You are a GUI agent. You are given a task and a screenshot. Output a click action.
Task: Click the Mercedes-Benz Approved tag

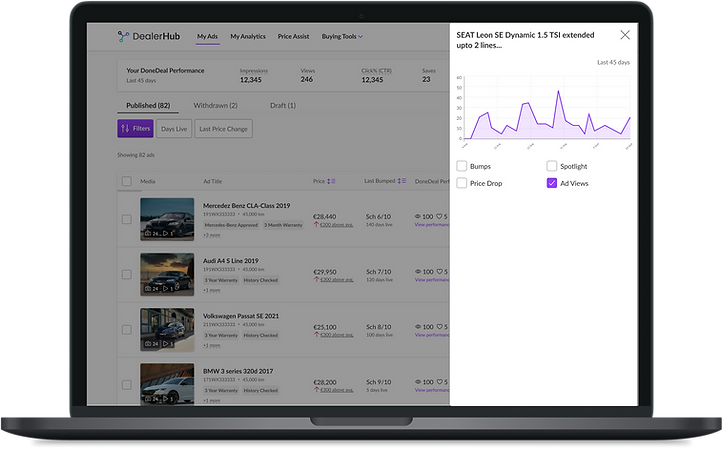pos(231,225)
